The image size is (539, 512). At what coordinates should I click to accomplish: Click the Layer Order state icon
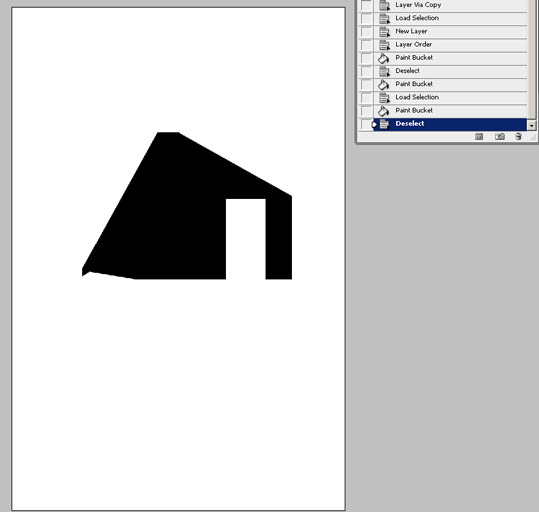click(384, 45)
